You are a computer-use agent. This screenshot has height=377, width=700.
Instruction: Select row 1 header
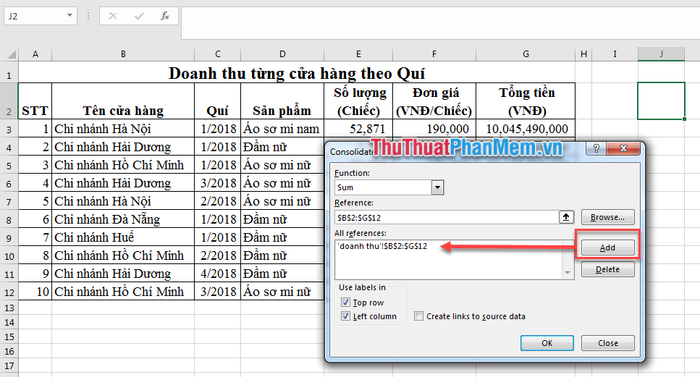[x=9, y=73]
